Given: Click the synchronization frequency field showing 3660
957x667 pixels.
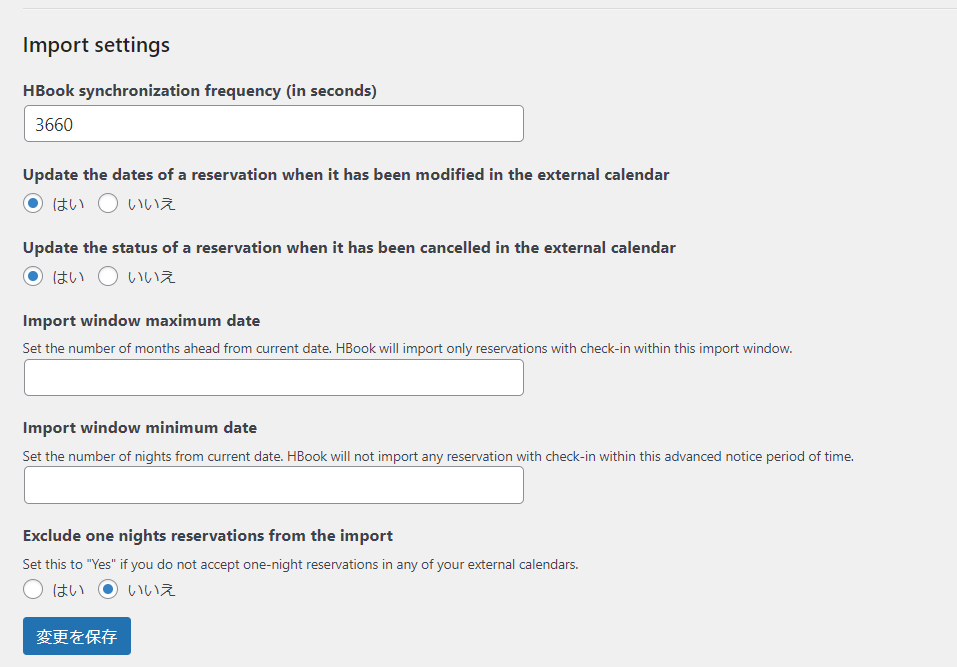Looking at the screenshot, I should 273,124.
